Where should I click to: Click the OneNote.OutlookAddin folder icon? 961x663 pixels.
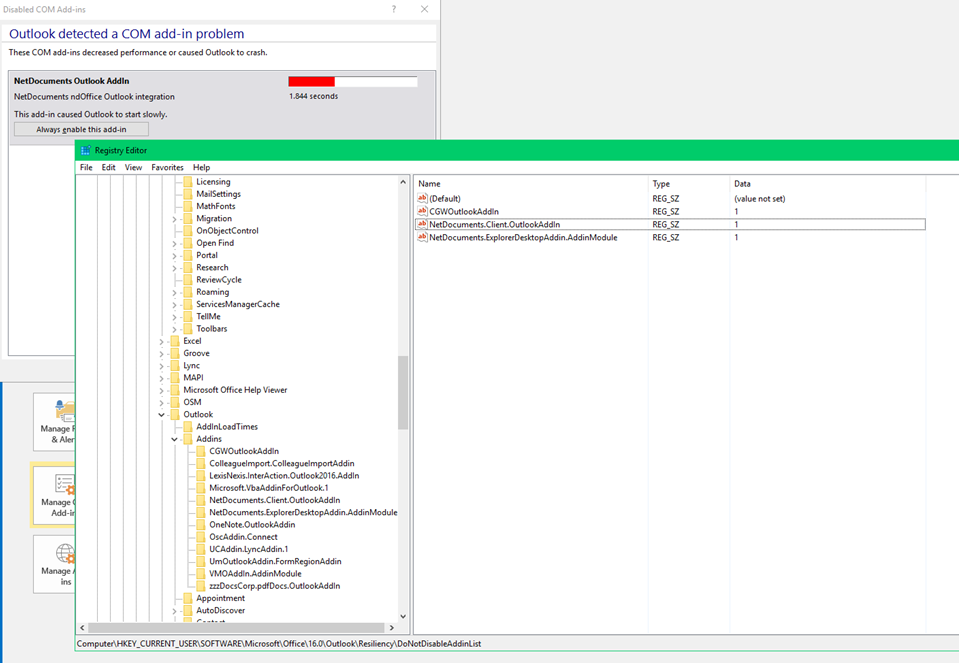point(200,525)
